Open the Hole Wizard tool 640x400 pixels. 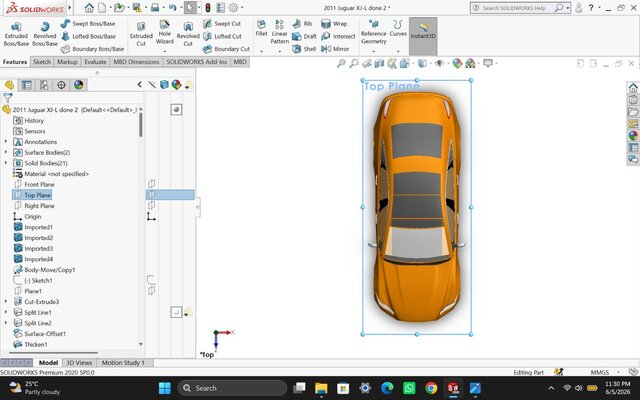click(164, 33)
